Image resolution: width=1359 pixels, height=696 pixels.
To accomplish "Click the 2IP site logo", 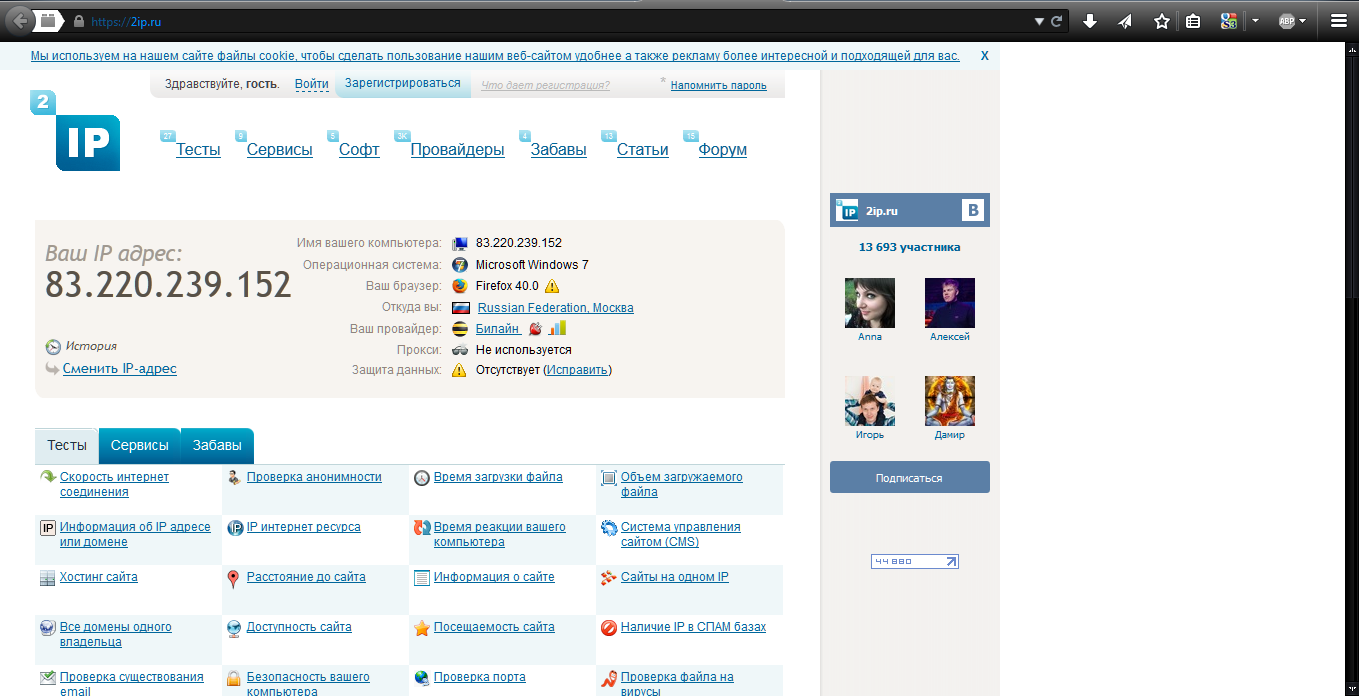I will (x=76, y=131).
